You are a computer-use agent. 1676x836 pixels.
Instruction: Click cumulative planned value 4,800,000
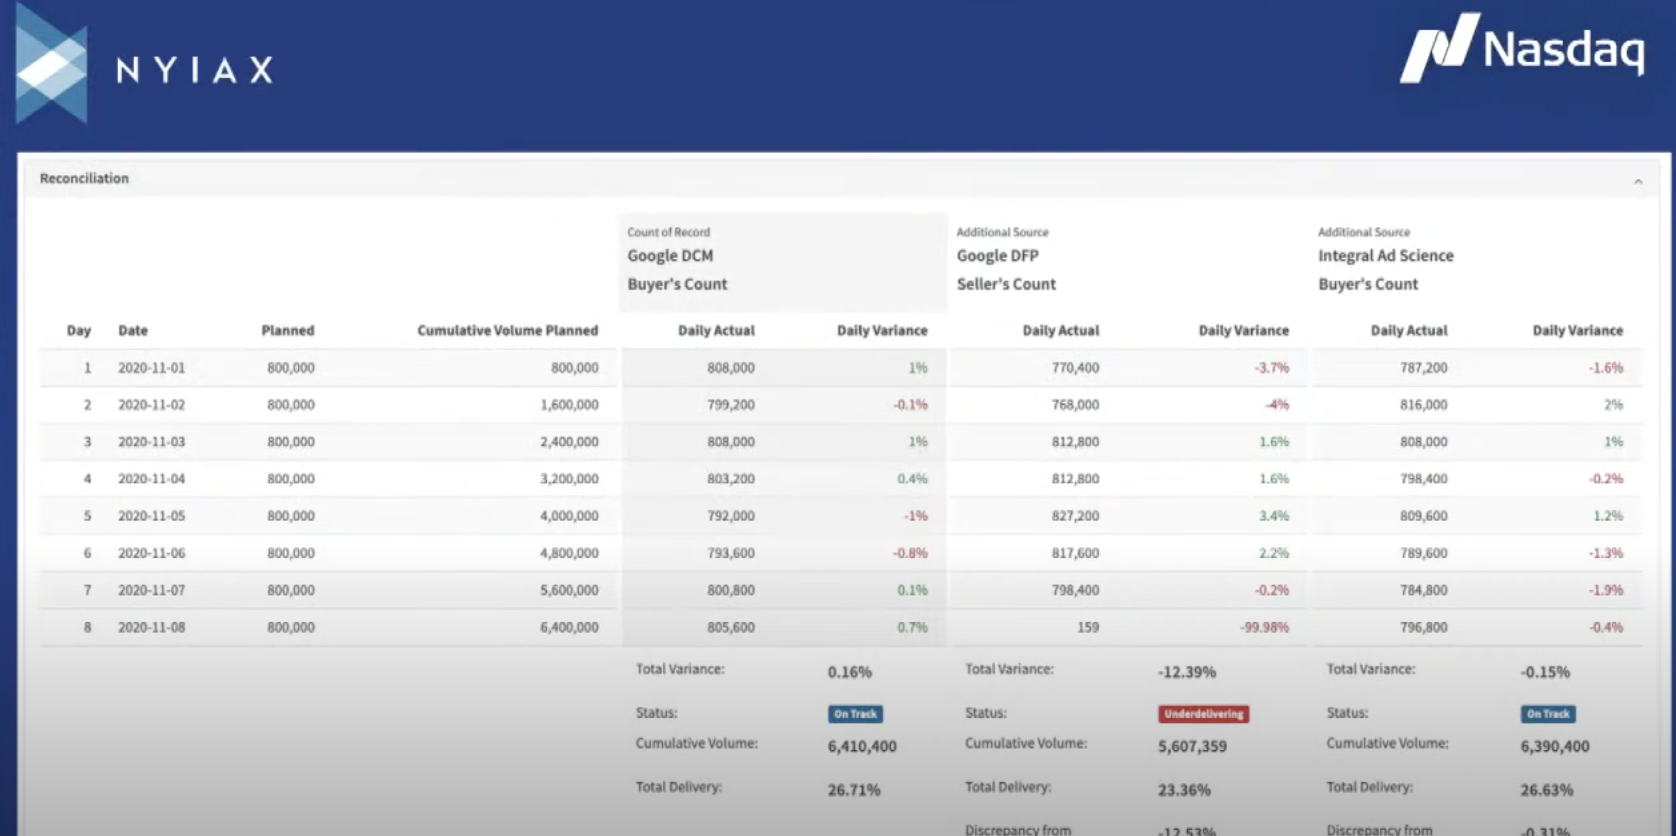[569, 553]
